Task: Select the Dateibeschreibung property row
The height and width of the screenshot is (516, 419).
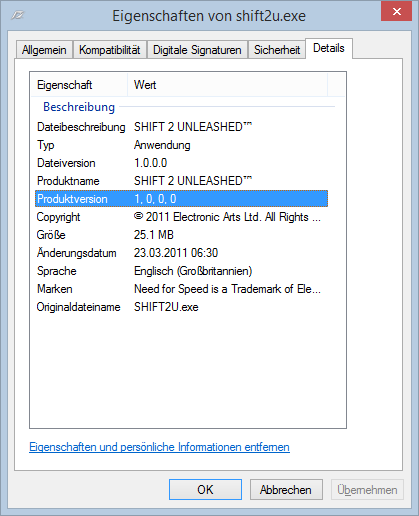Action: click(181, 127)
